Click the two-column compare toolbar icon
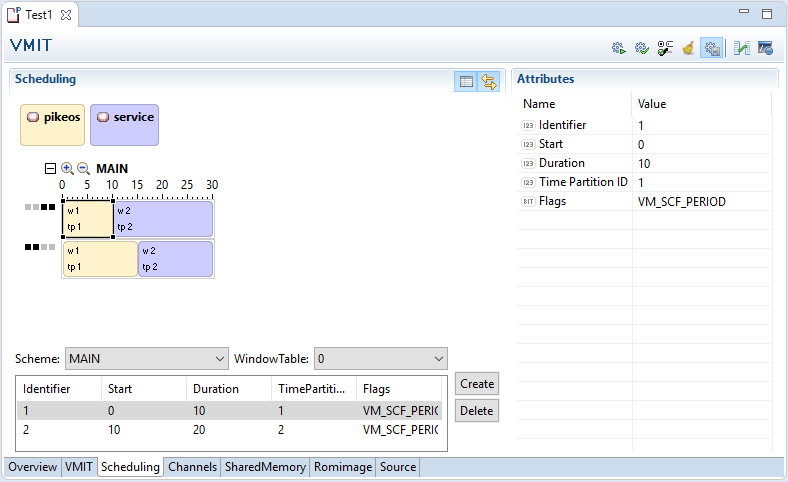788x482 pixels. (742, 48)
